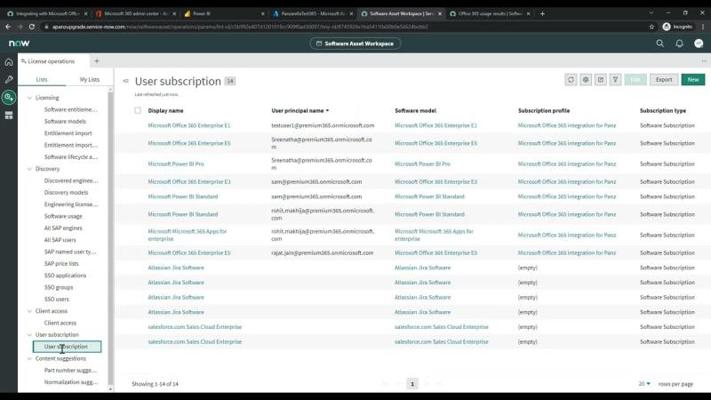Switch to the My Lists tab

pyautogui.click(x=89, y=79)
